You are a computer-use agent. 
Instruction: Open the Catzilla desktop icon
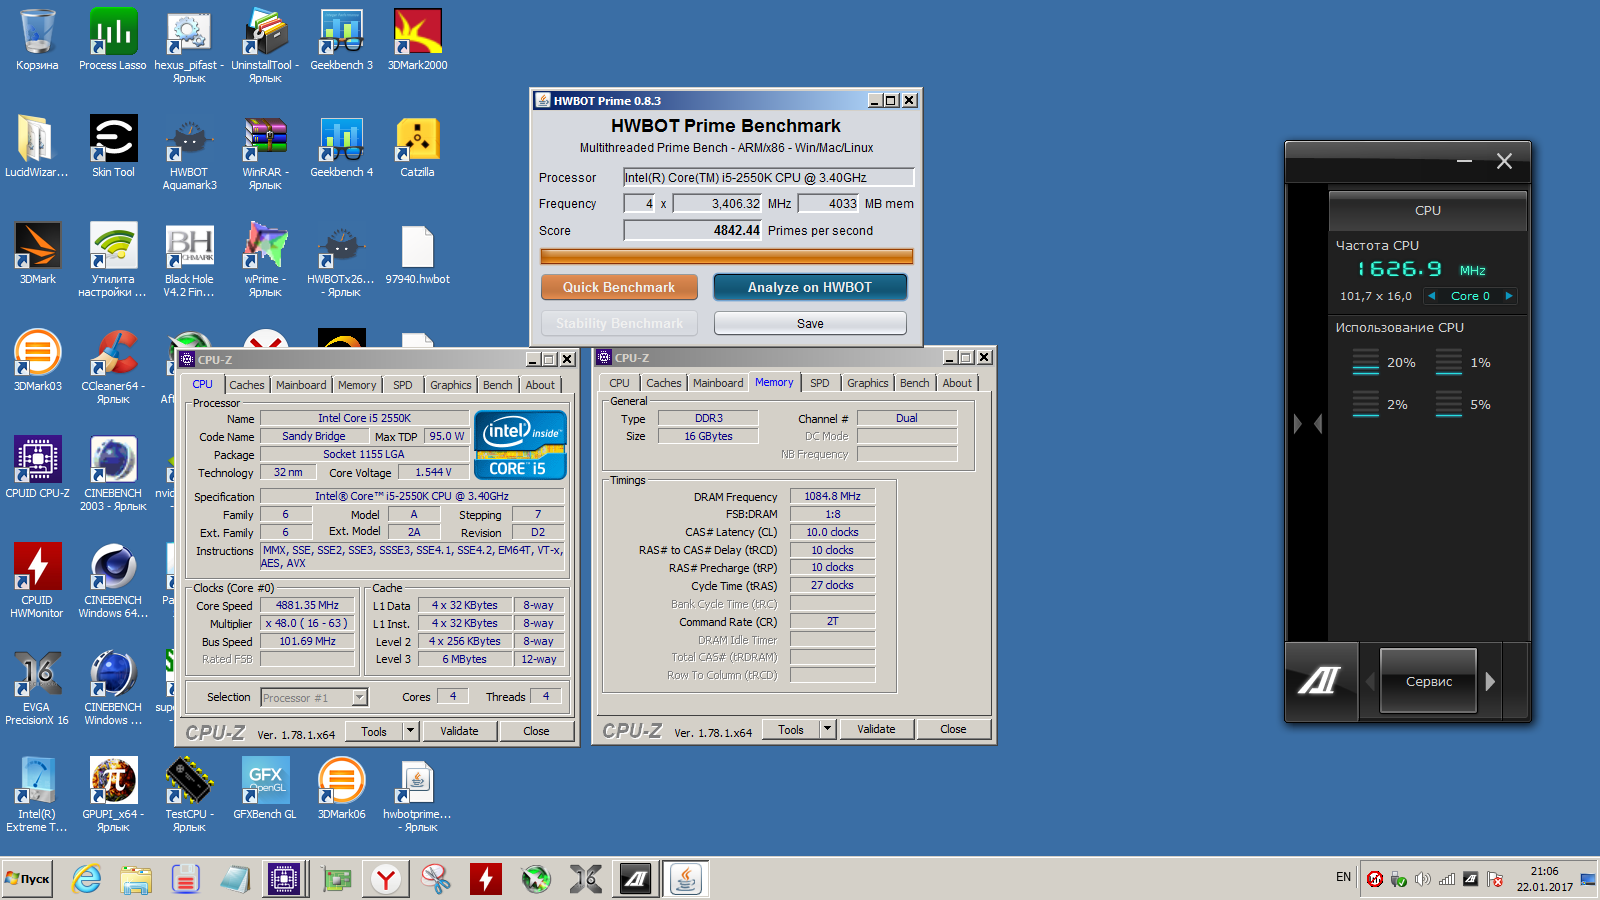(417, 148)
